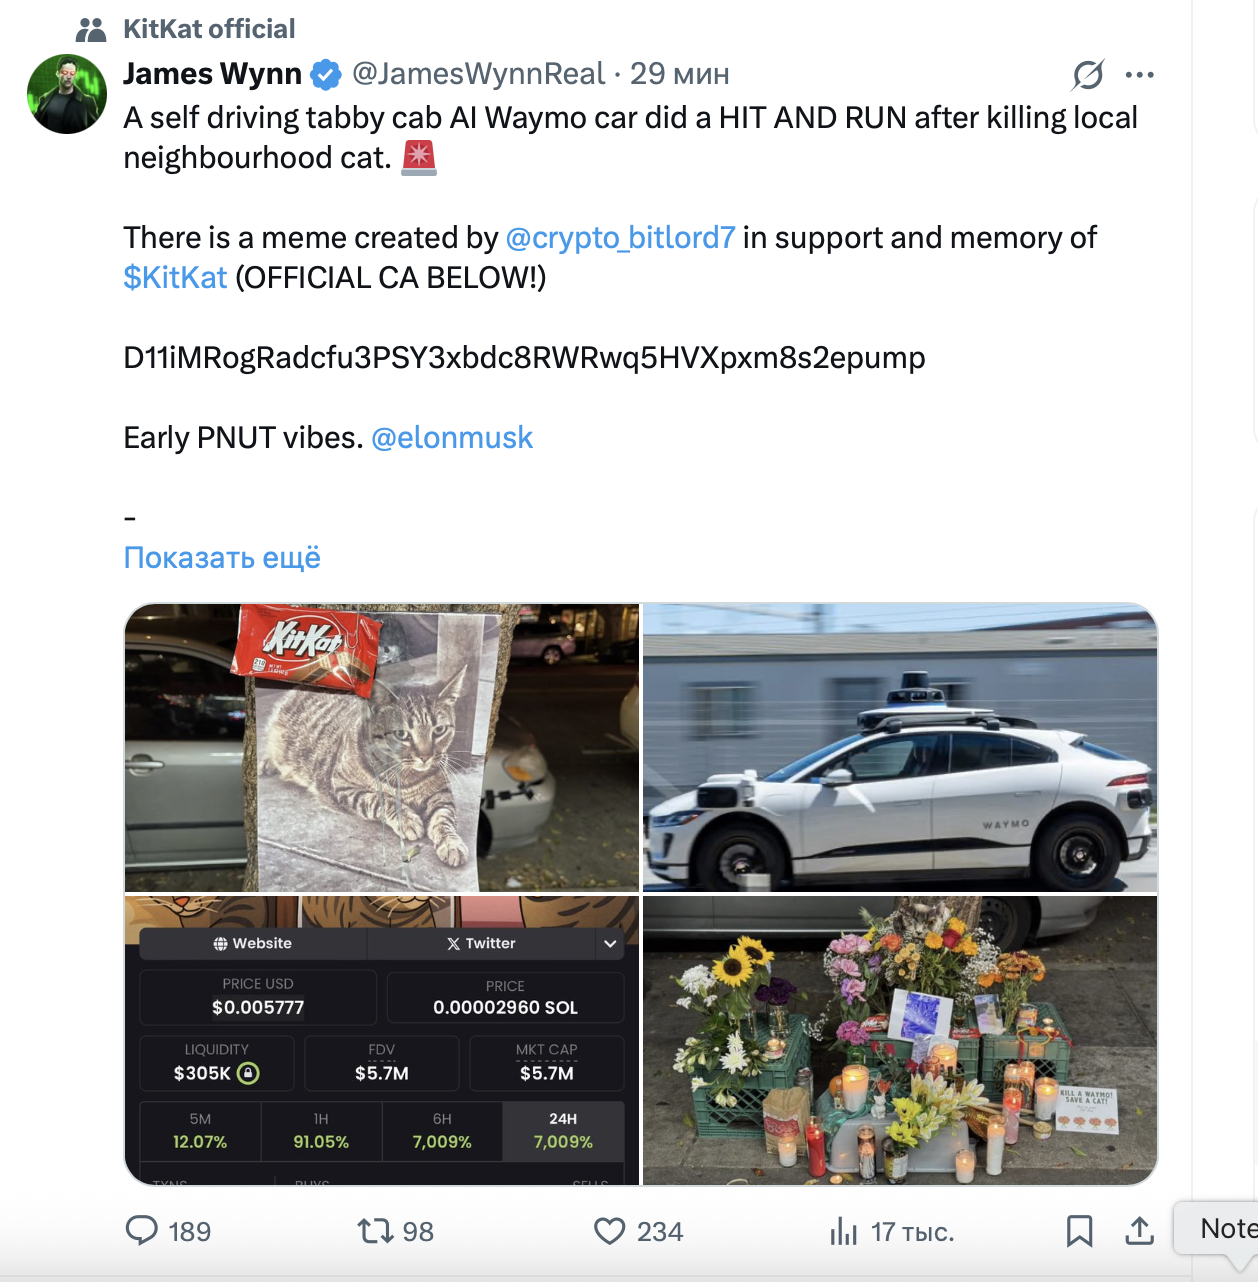Image resolution: width=1258 pixels, height=1282 pixels.
Task: Click the verified blue checkmark badge
Action: coord(326,74)
